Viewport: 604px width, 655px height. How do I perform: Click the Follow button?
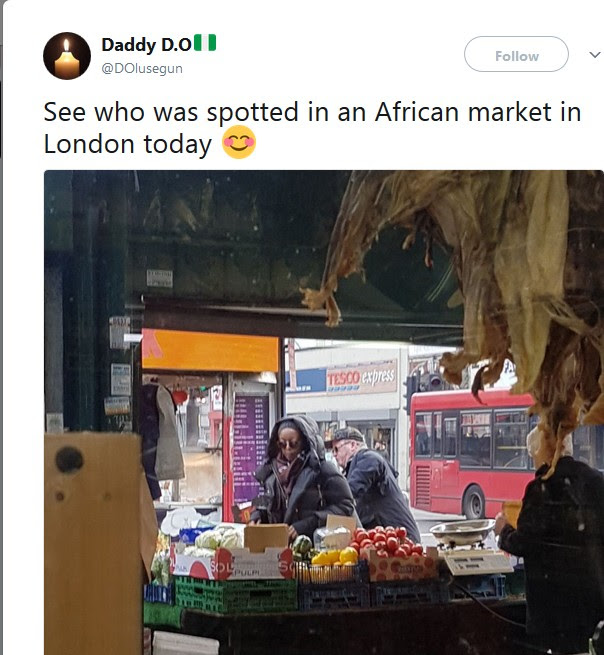coord(516,54)
